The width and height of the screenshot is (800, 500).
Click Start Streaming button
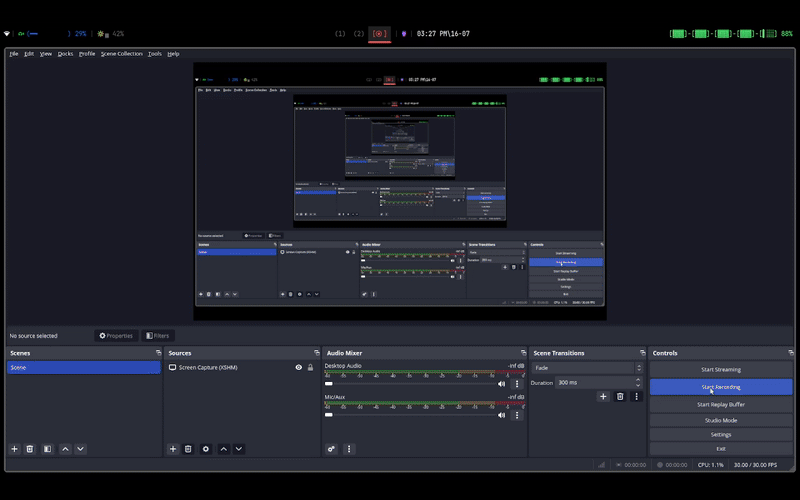pos(721,369)
